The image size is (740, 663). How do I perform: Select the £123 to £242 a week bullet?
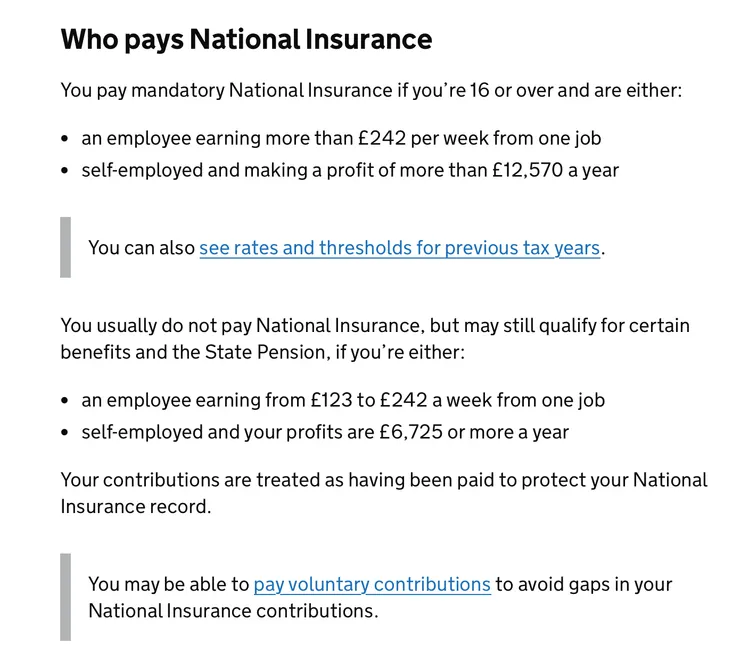click(x=343, y=400)
